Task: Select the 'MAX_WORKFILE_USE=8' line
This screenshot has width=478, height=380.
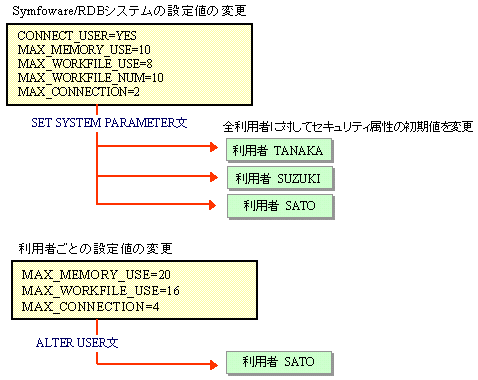Action: [x=85, y=64]
